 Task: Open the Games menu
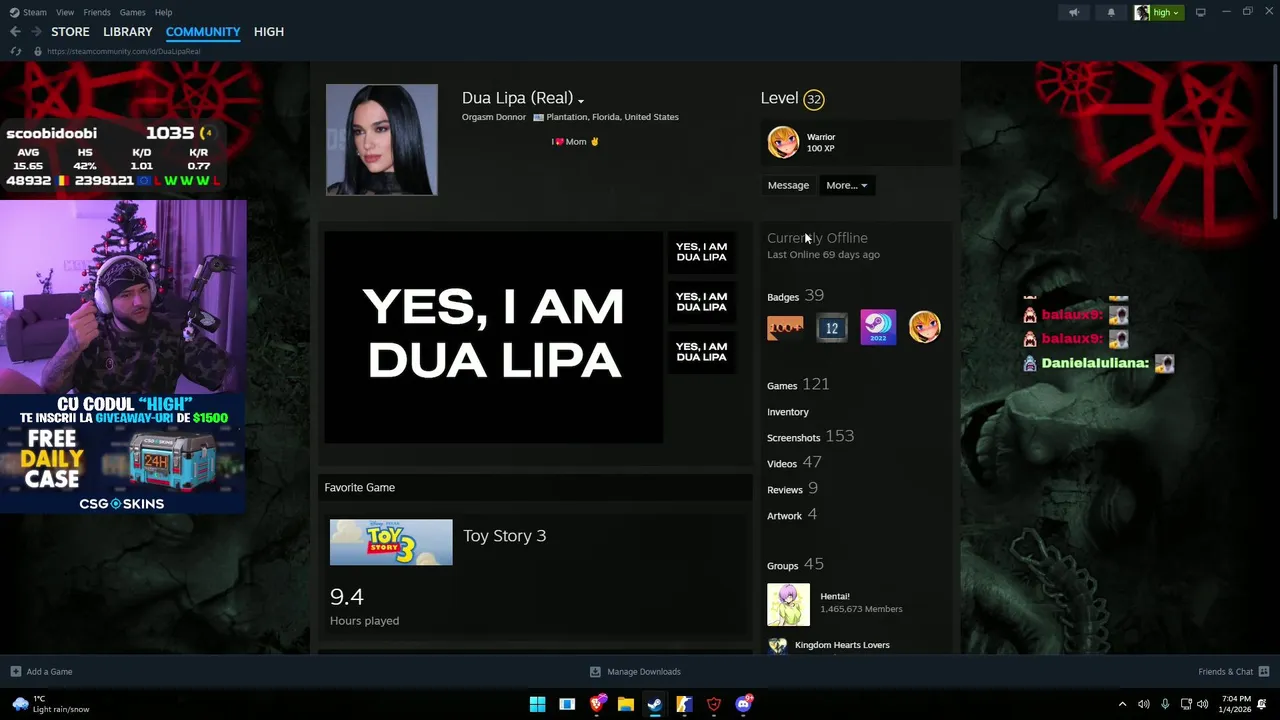(133, 12)
